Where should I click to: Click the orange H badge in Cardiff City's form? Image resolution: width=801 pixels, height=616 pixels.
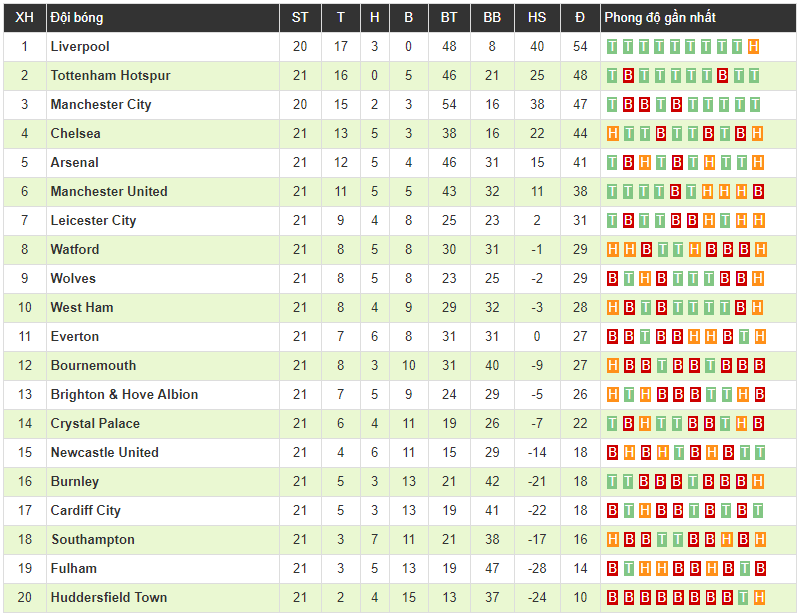pos(647,511)
